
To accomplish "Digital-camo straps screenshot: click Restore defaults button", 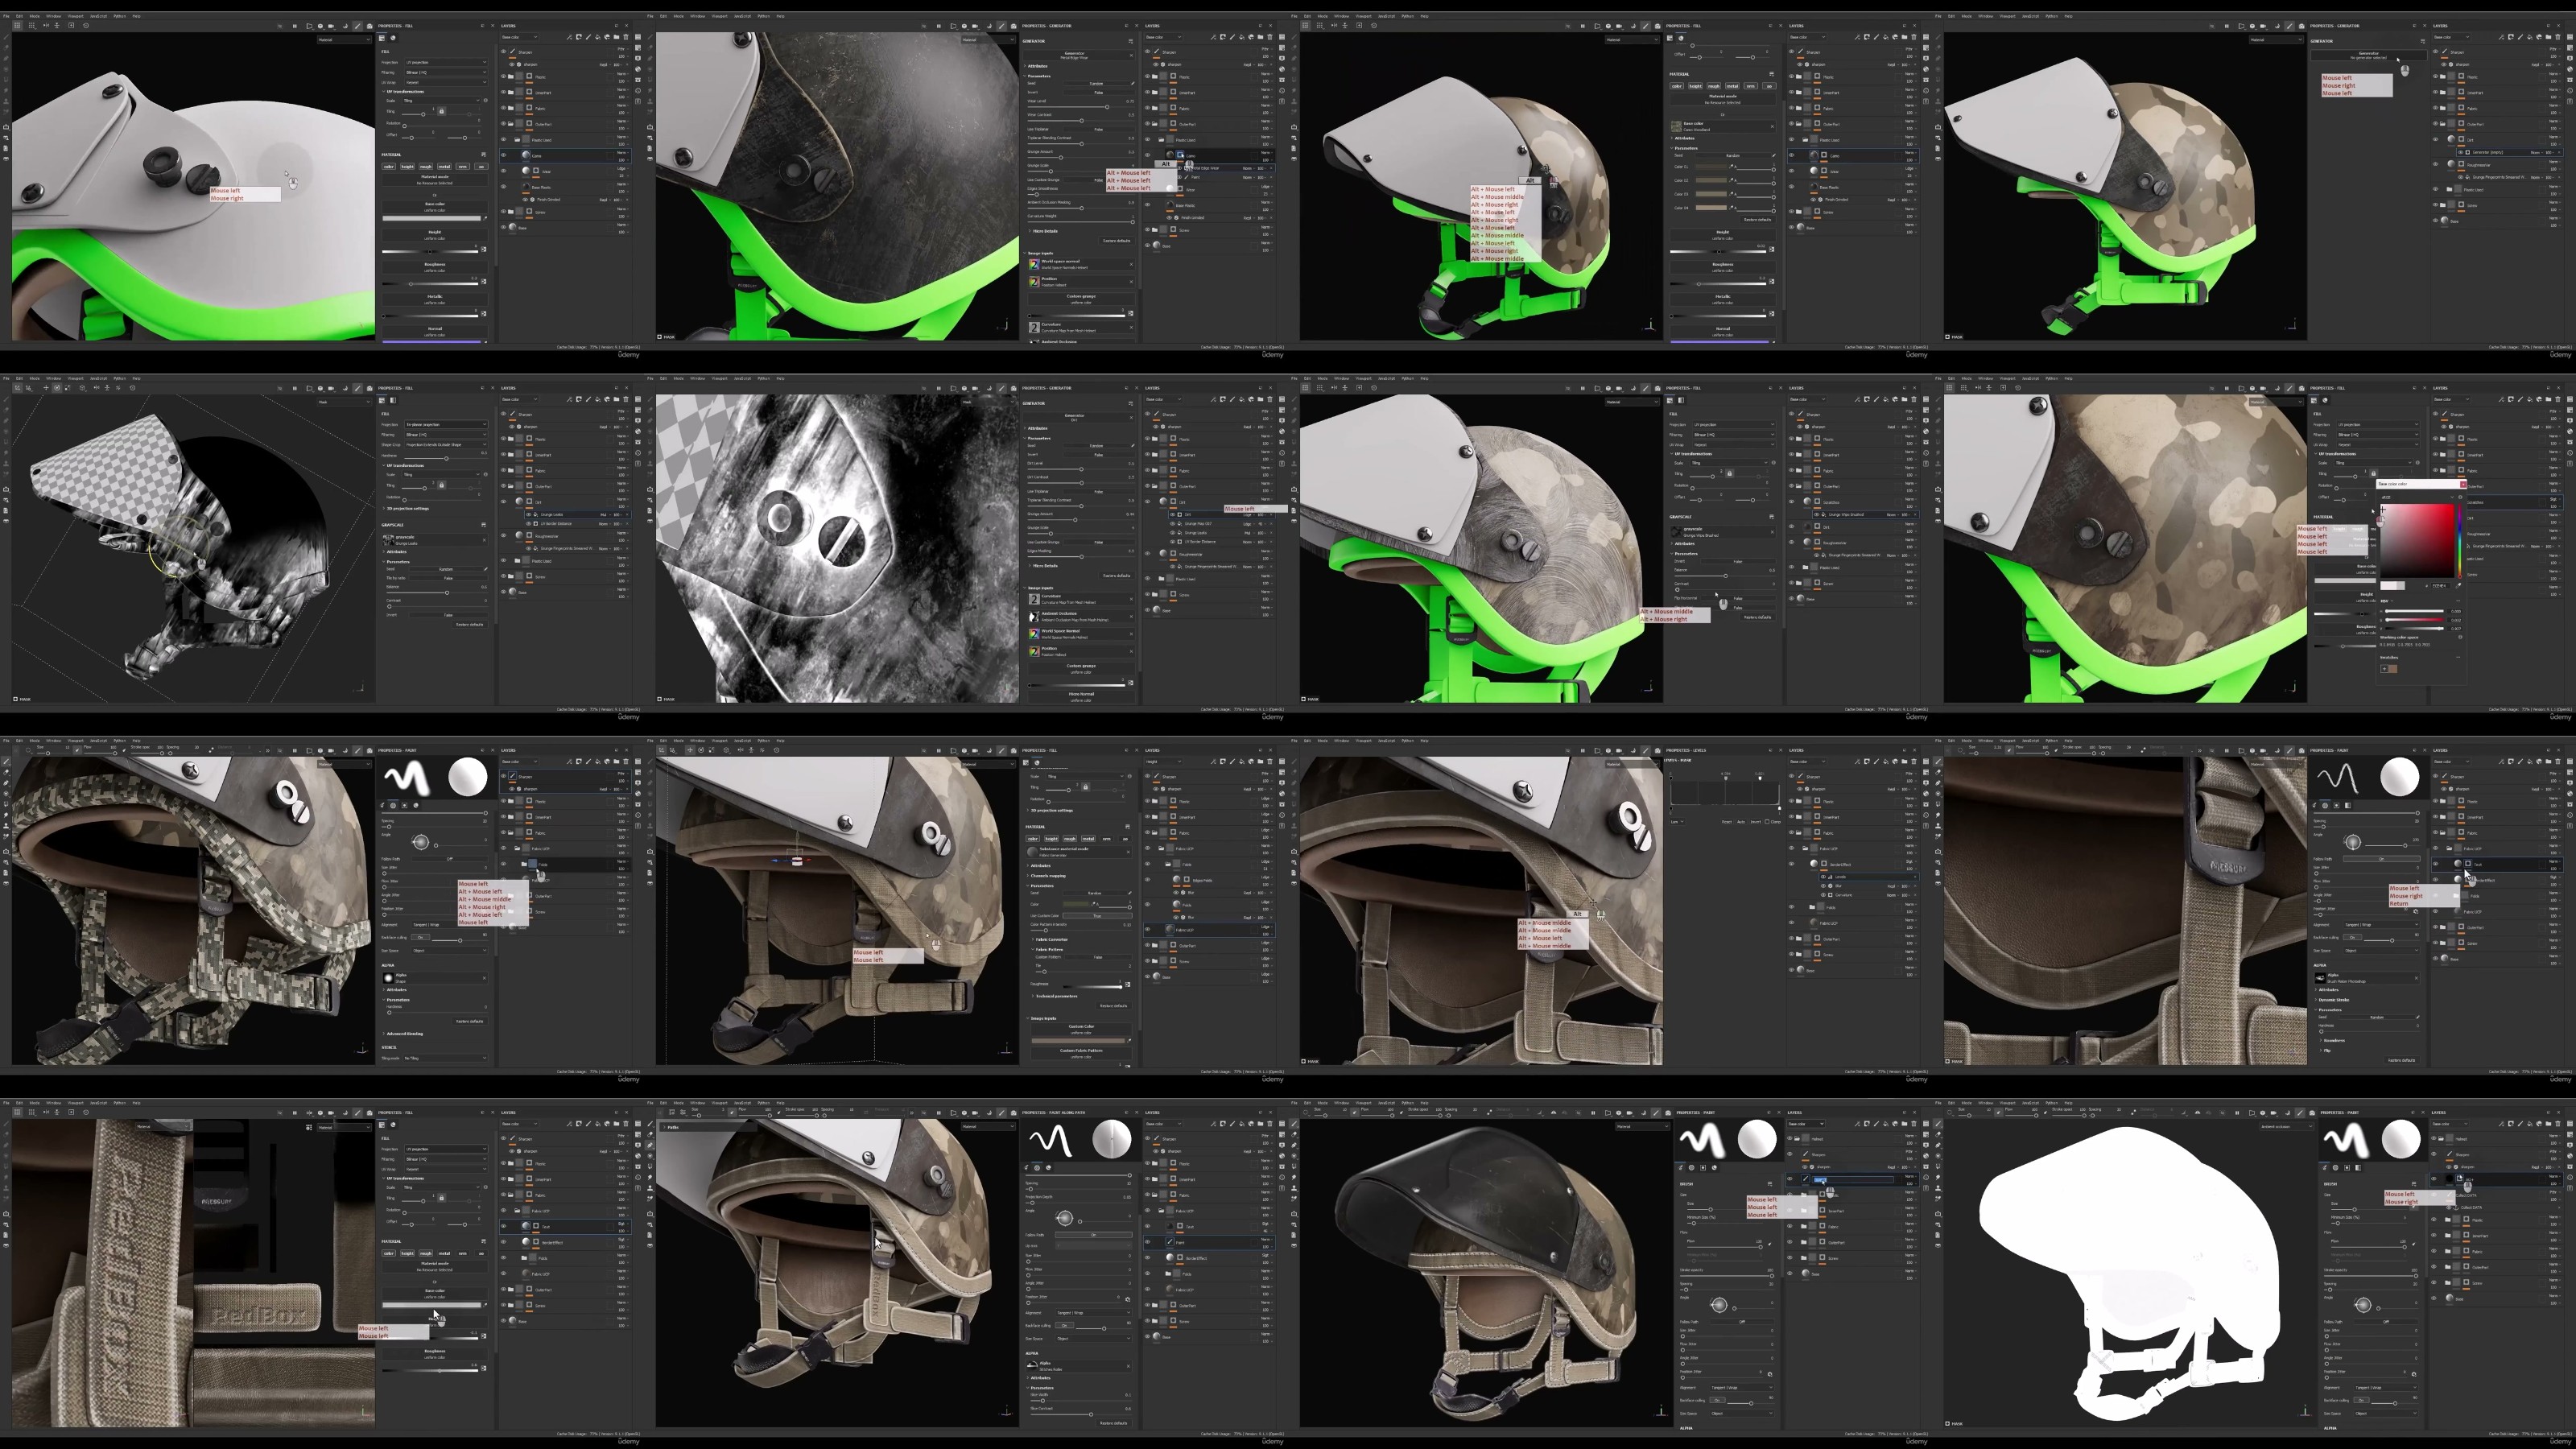I will click(x=469, y=1021).
